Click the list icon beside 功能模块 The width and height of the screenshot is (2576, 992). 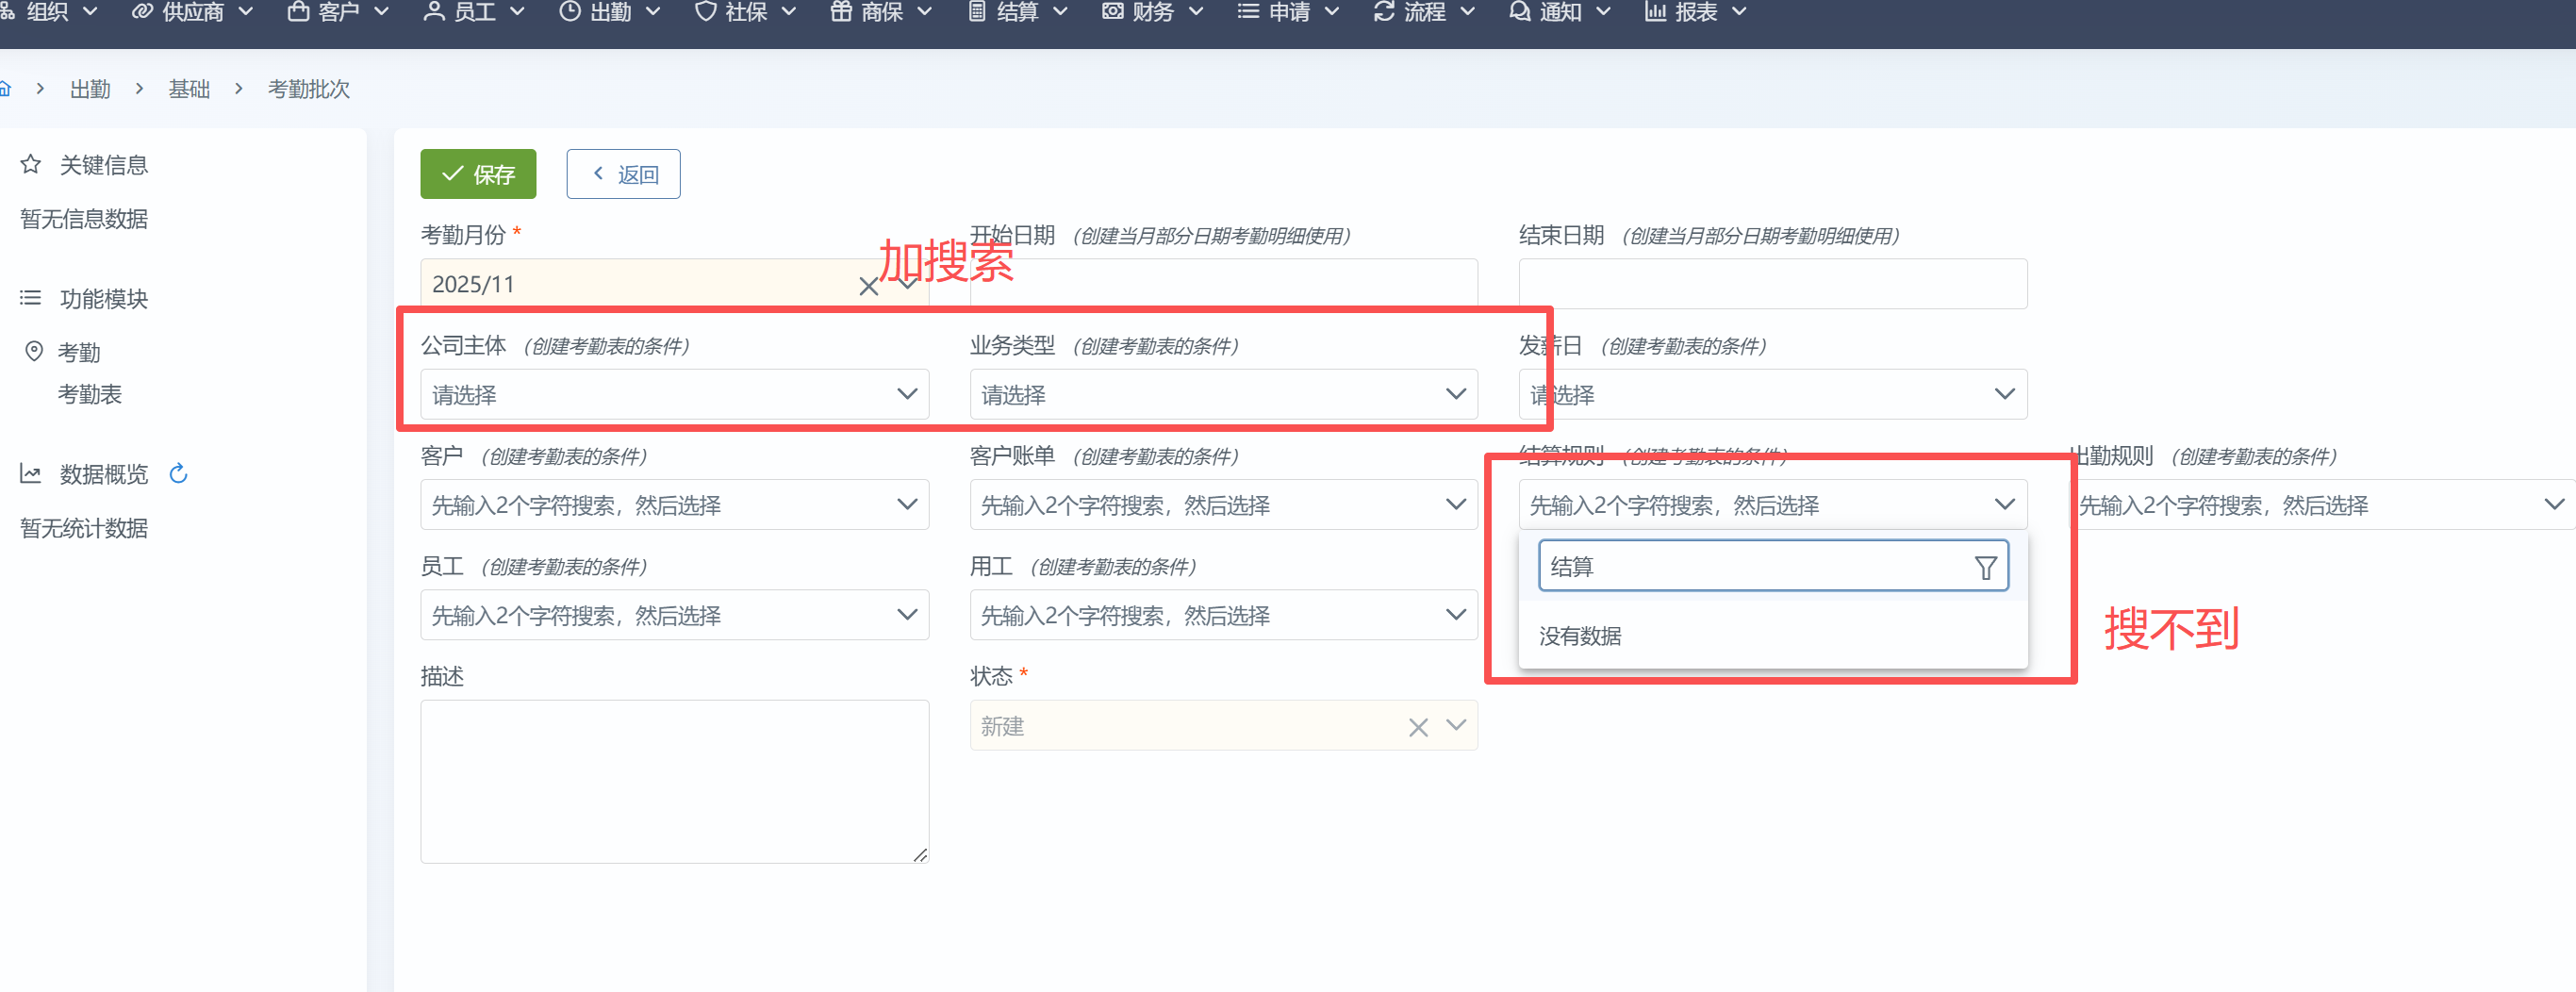[x=31, y=298]
